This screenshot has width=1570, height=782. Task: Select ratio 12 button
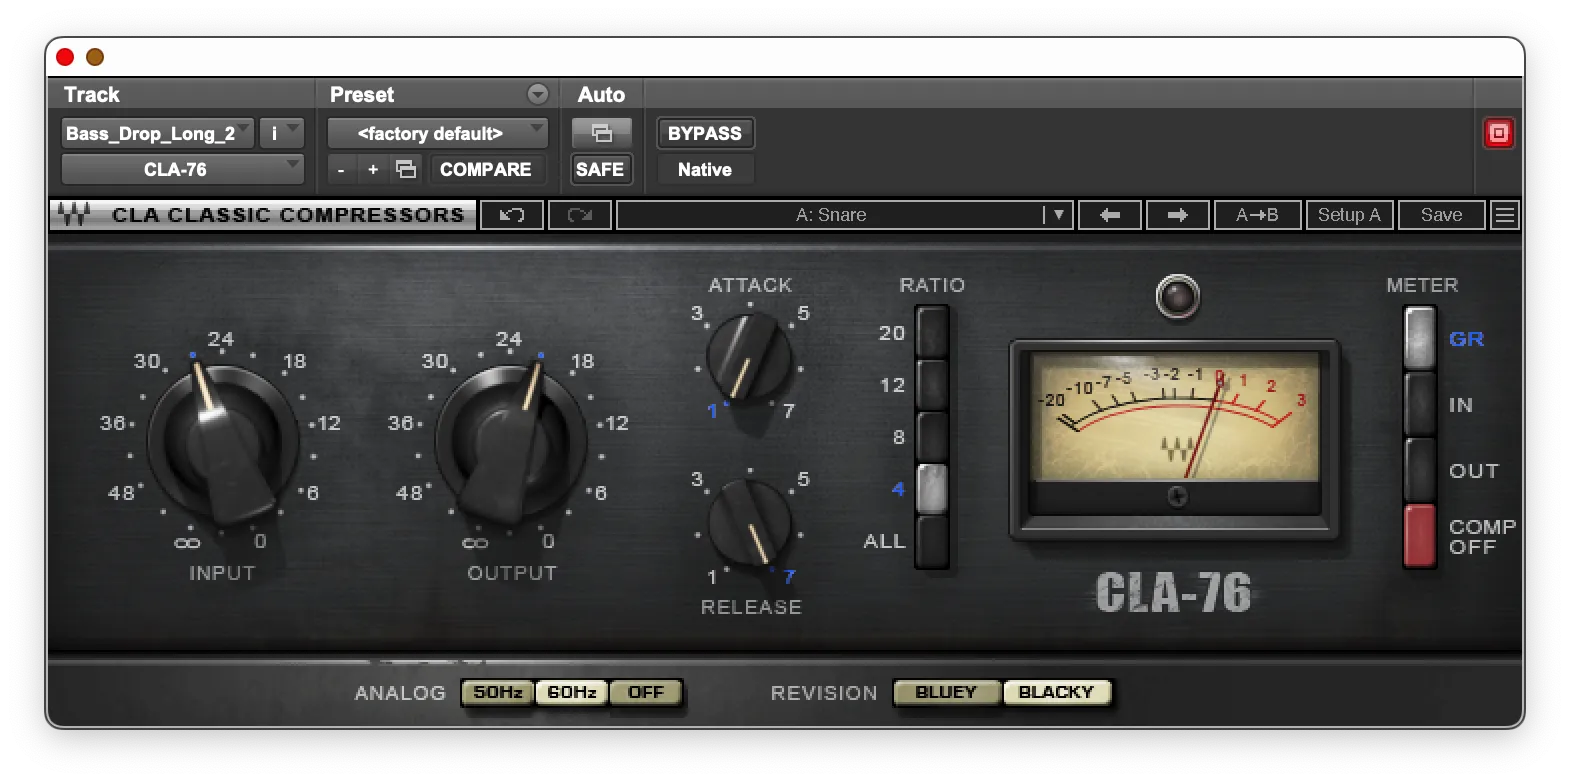click(932, 384)
